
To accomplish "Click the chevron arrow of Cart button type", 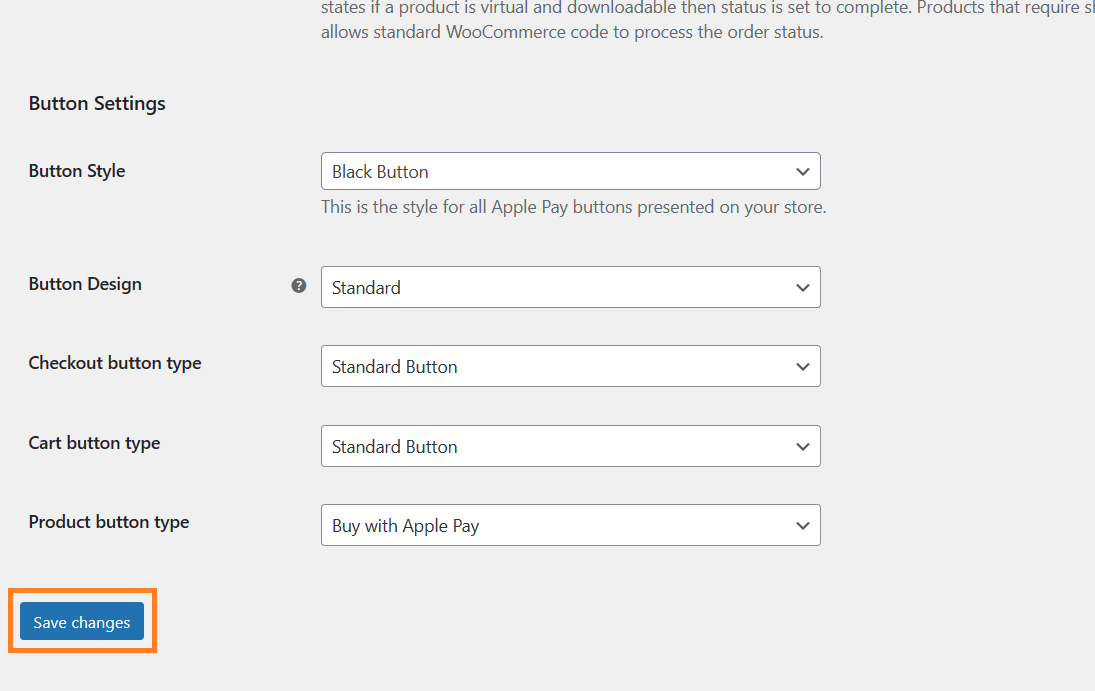I will [x=802, y=446].
